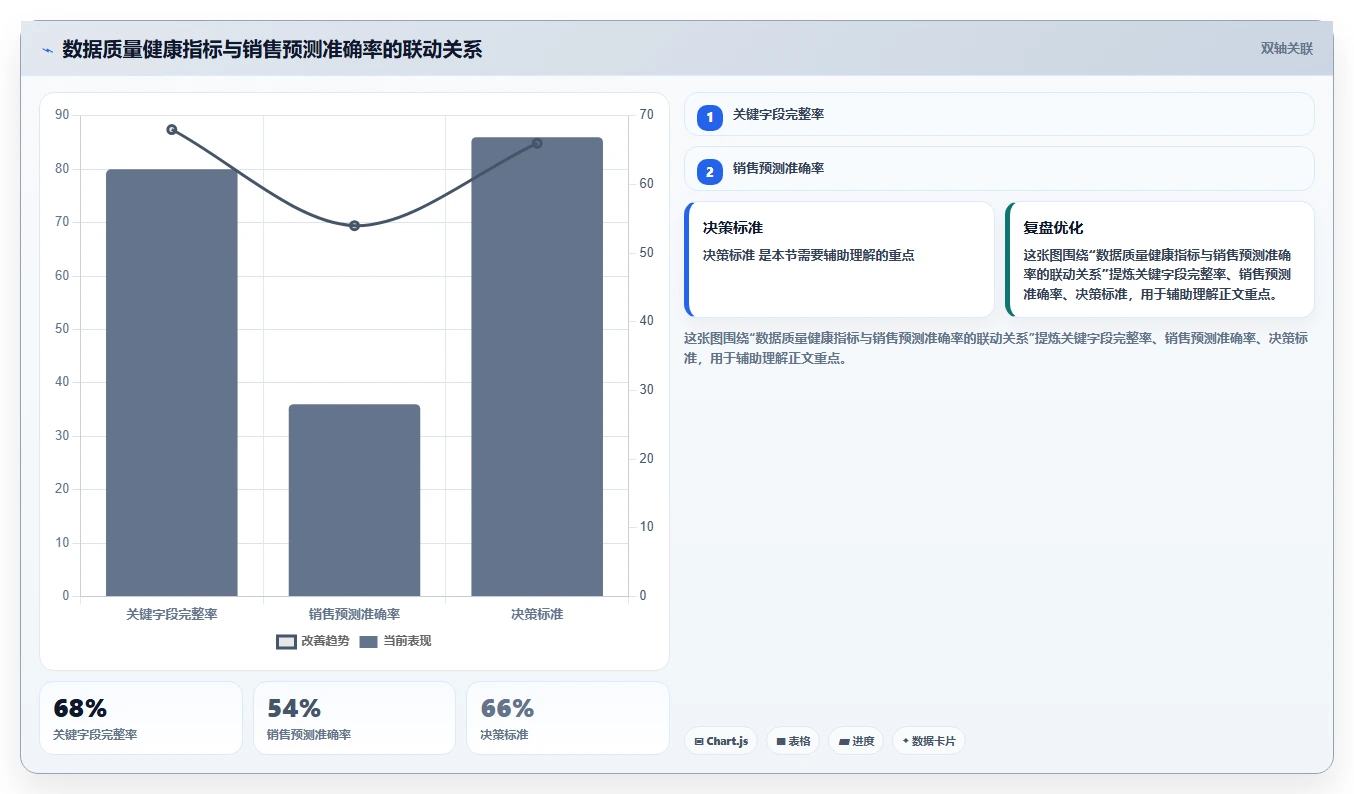Select the 关键字段完整率 bar in chart
1354x794 pixels.
point(172,383)
